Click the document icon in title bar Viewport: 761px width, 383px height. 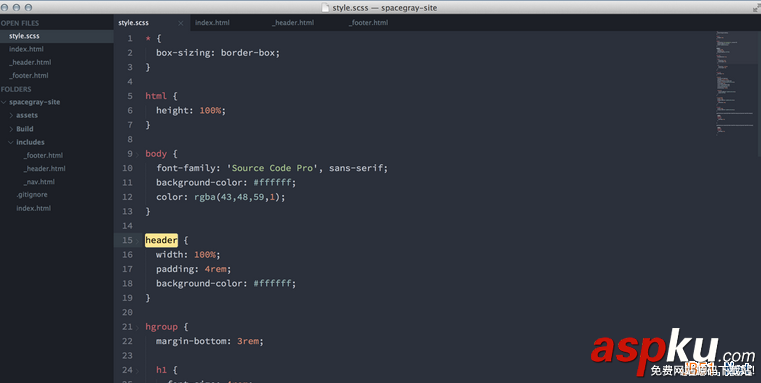point(325,8)
